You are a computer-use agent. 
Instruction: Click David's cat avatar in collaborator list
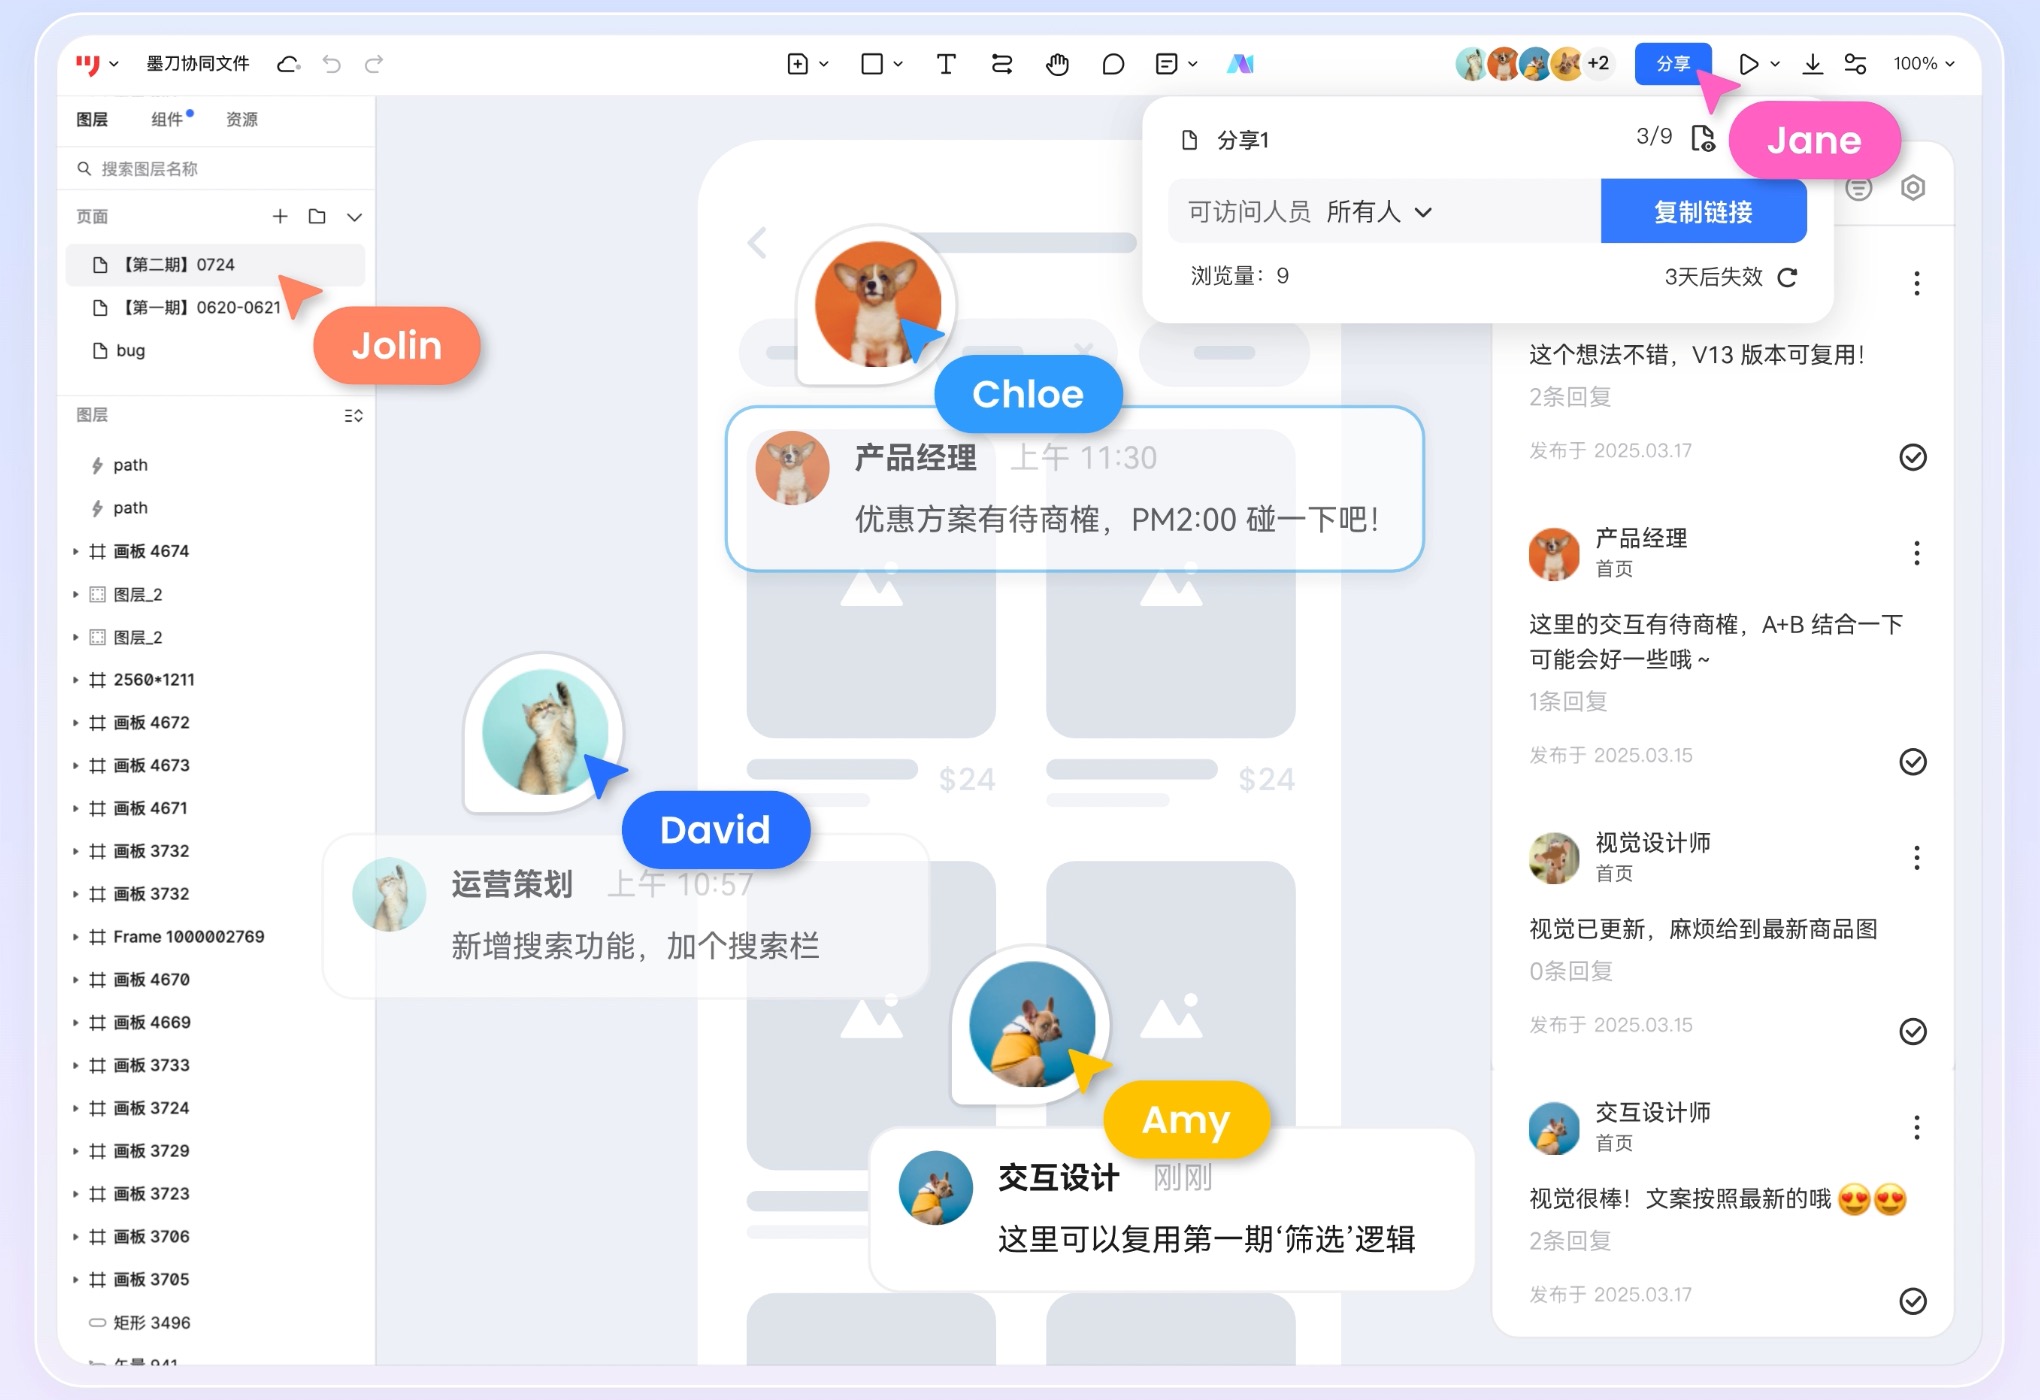(1470, 63)
